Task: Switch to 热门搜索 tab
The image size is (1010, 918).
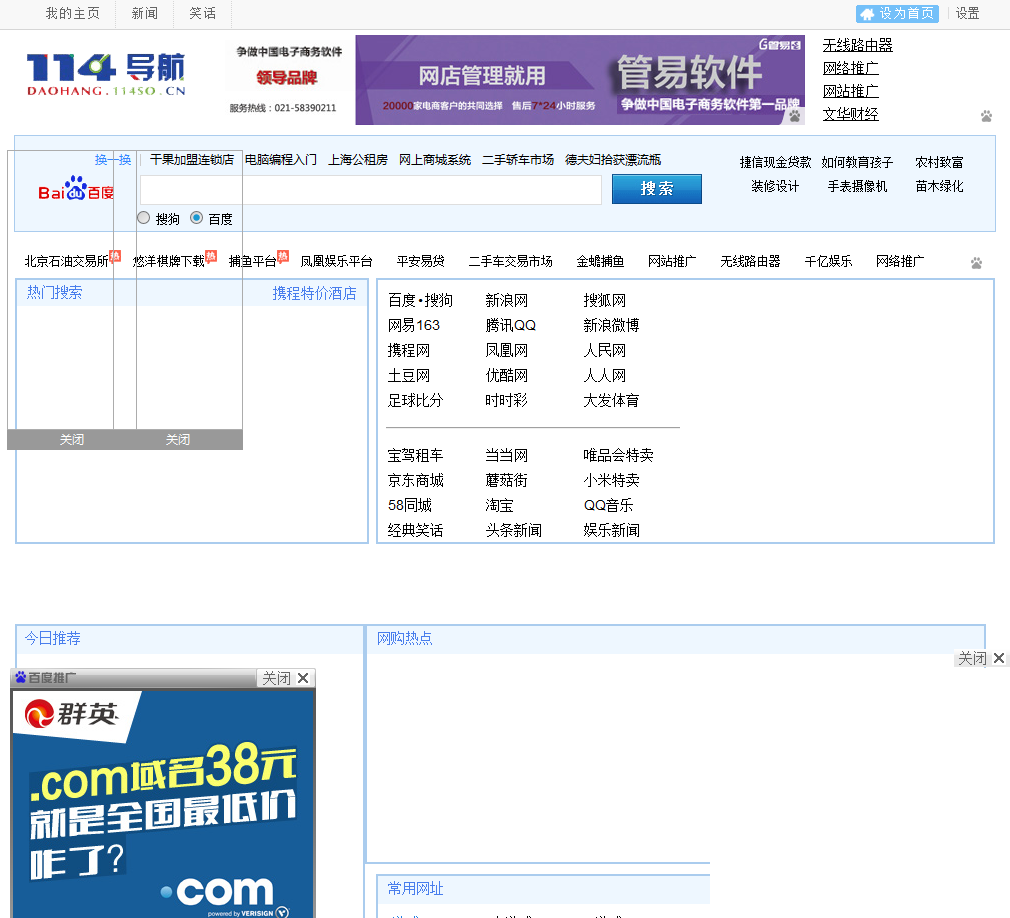Action: point(55,292)
